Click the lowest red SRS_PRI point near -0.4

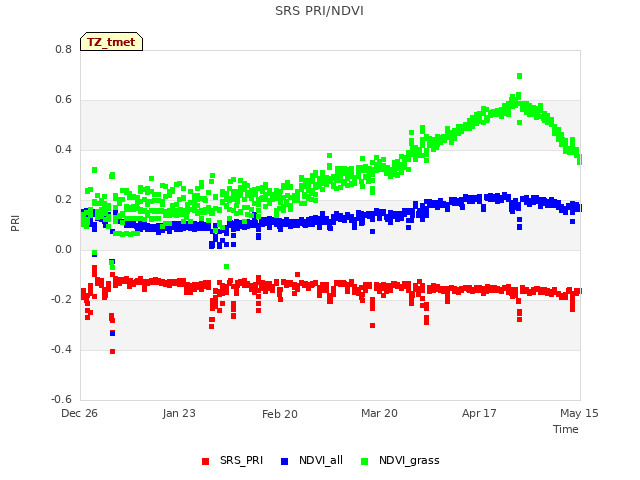(x=112, y=351)
